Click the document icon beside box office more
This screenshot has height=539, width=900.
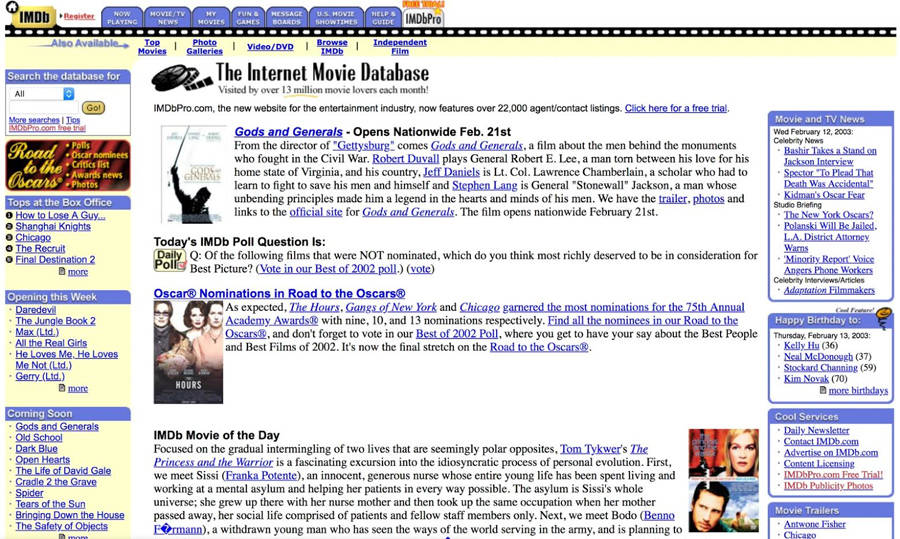[x=62, y=271]
